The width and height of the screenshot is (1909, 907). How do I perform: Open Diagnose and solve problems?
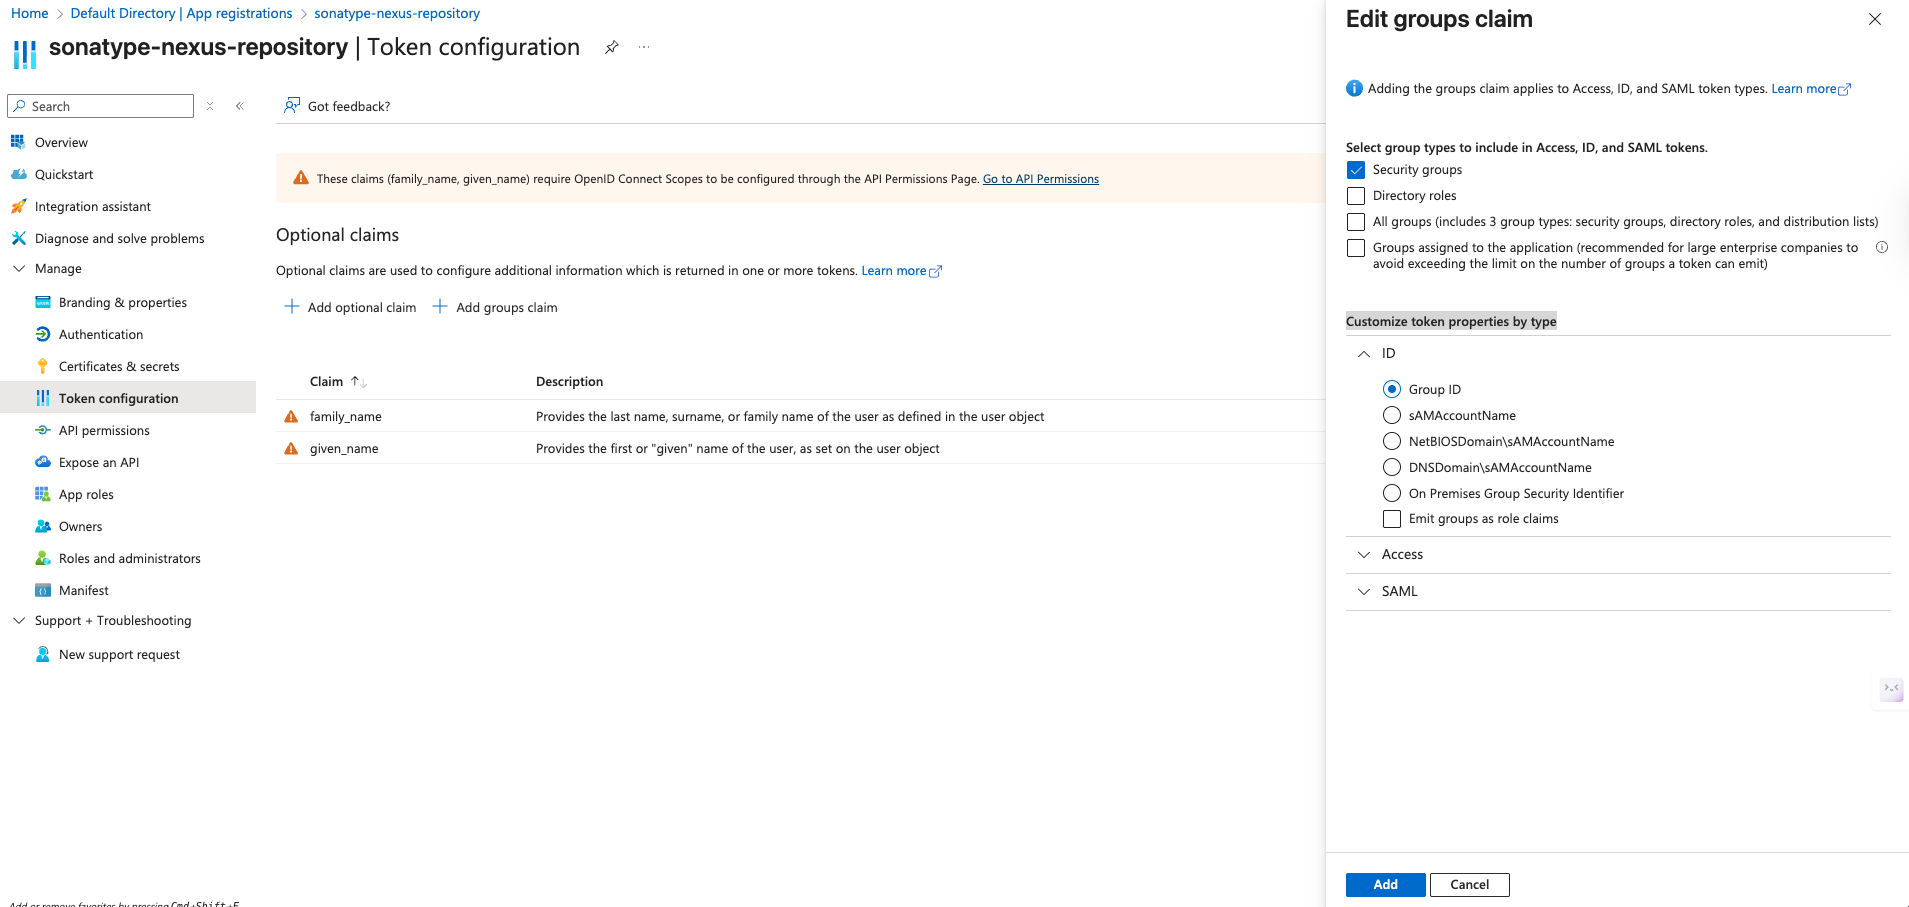pyautogui.click(x=119, y=238)
